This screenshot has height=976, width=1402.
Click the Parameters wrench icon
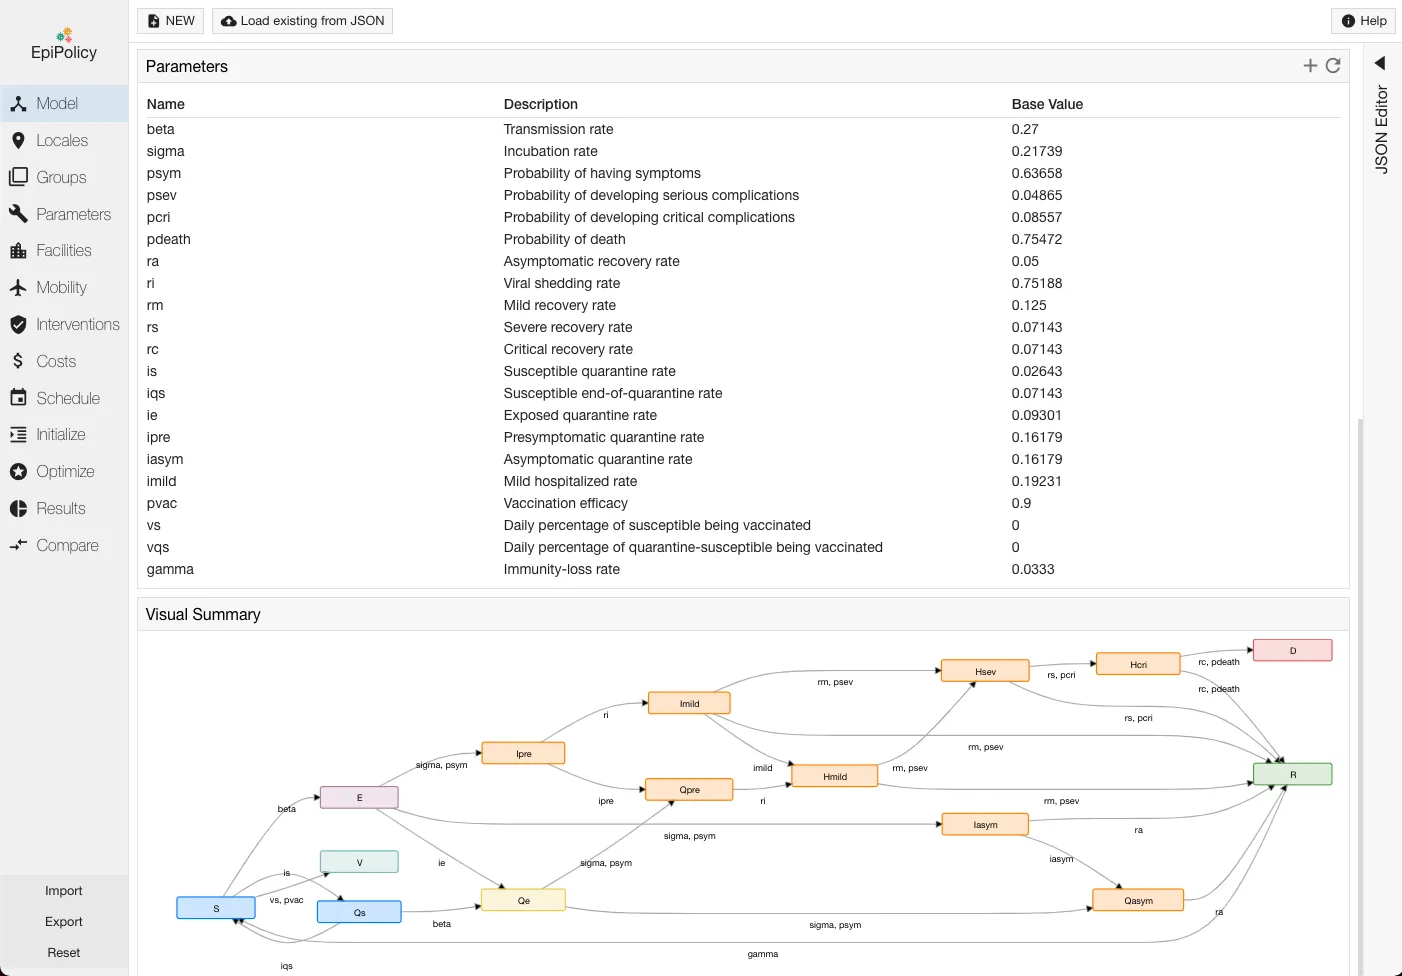click(x=20, y=213)
